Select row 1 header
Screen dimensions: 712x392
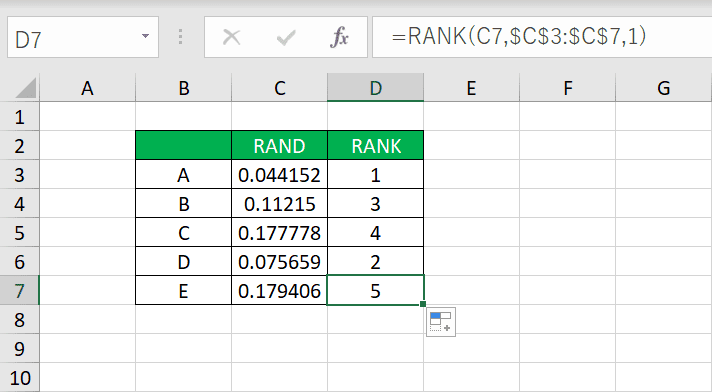[20, 117]
